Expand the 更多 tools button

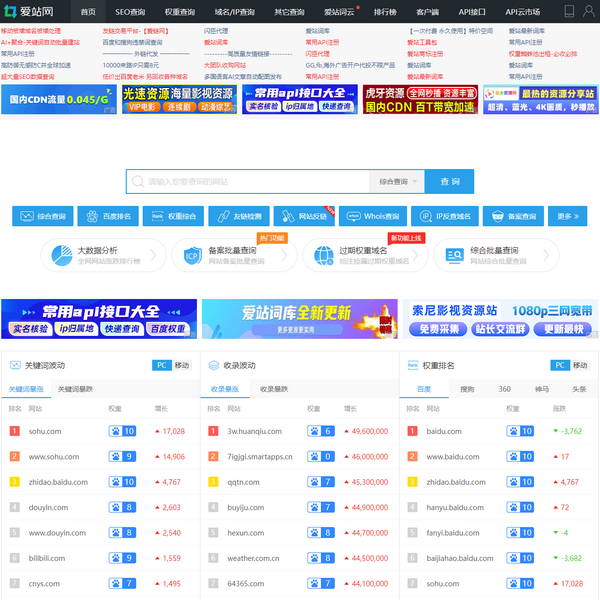[x=569, y=216]
